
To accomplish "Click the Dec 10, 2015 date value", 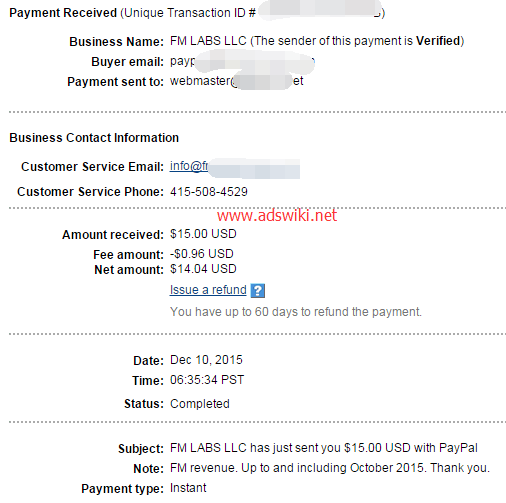I will tap(206, 360).
